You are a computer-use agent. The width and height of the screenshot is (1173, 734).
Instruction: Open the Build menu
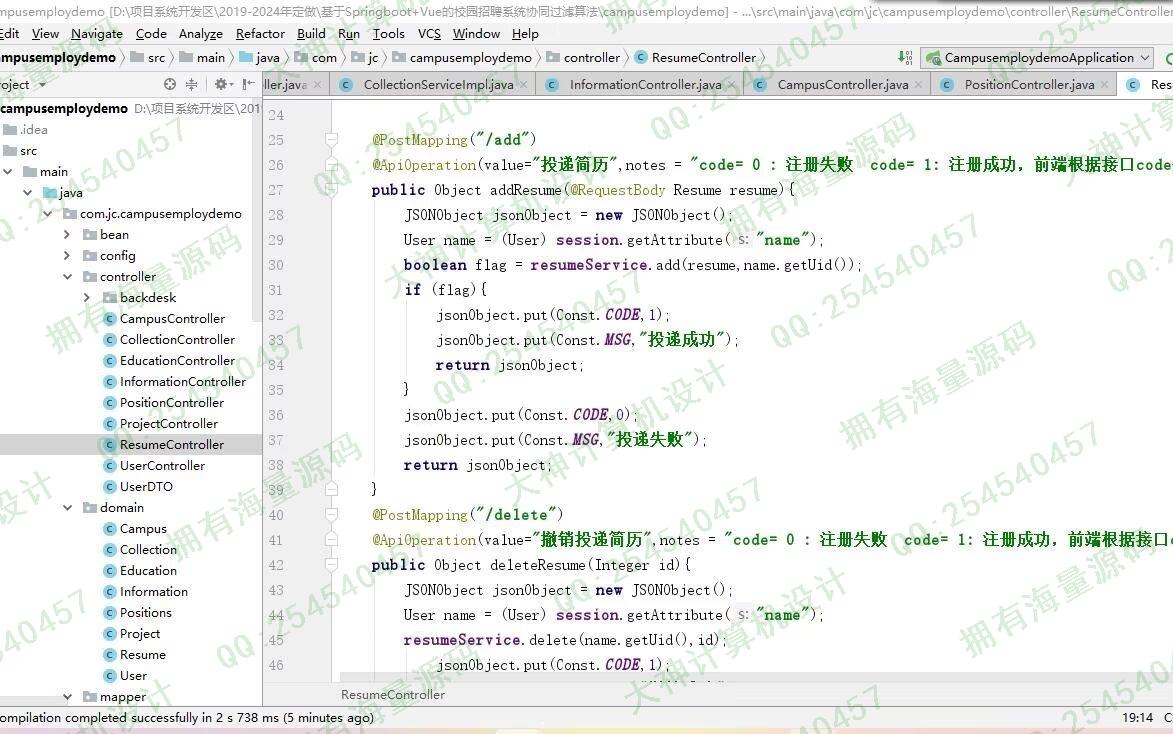[311, 34]
